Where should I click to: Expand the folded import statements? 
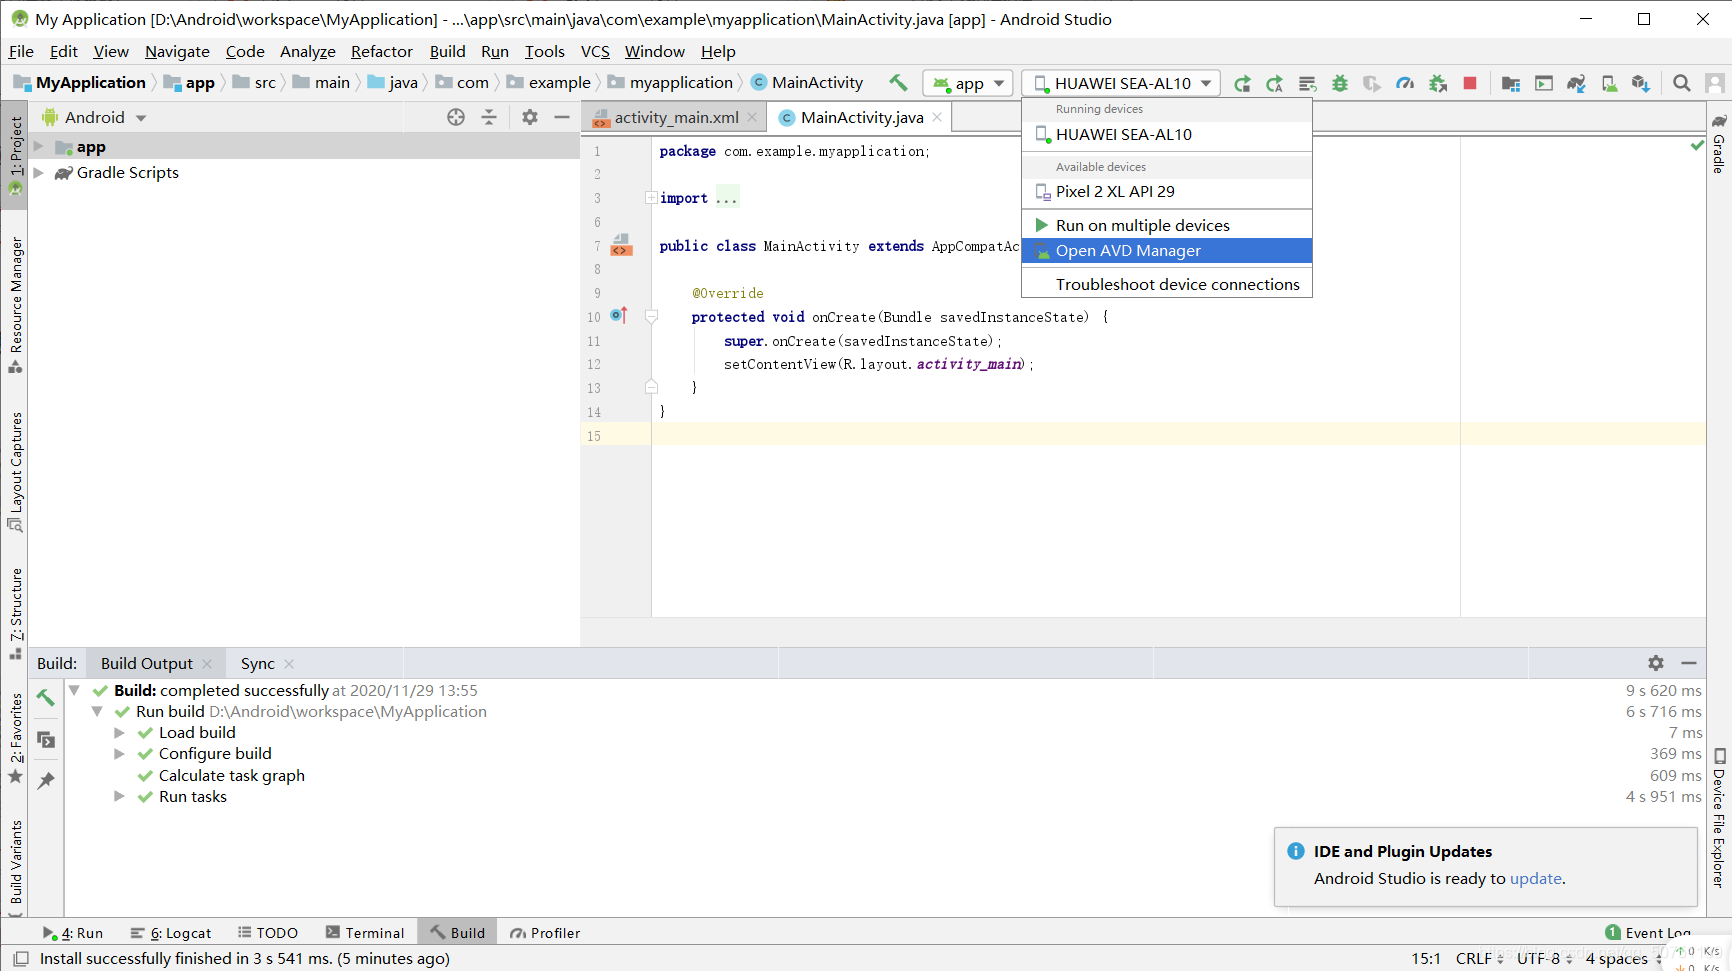[651, 198]
